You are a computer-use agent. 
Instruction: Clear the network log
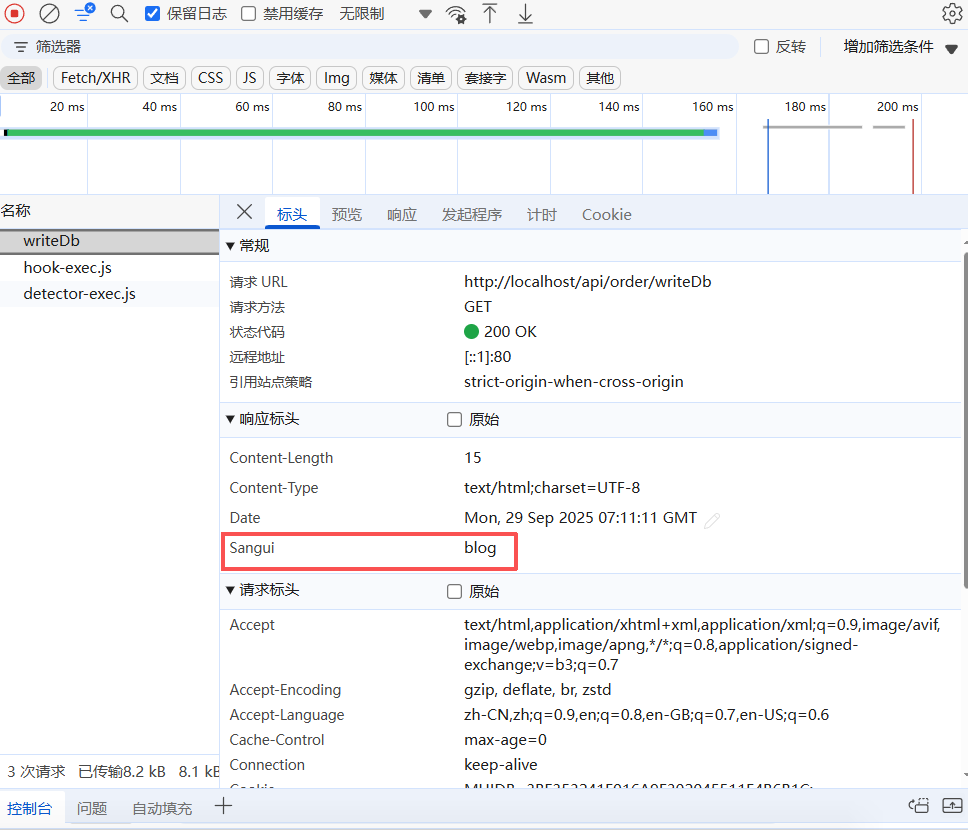[49, 14]
